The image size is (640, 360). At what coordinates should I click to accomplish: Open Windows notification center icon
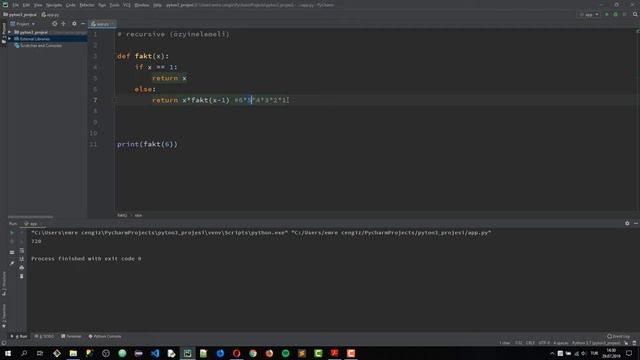(629, 353)
